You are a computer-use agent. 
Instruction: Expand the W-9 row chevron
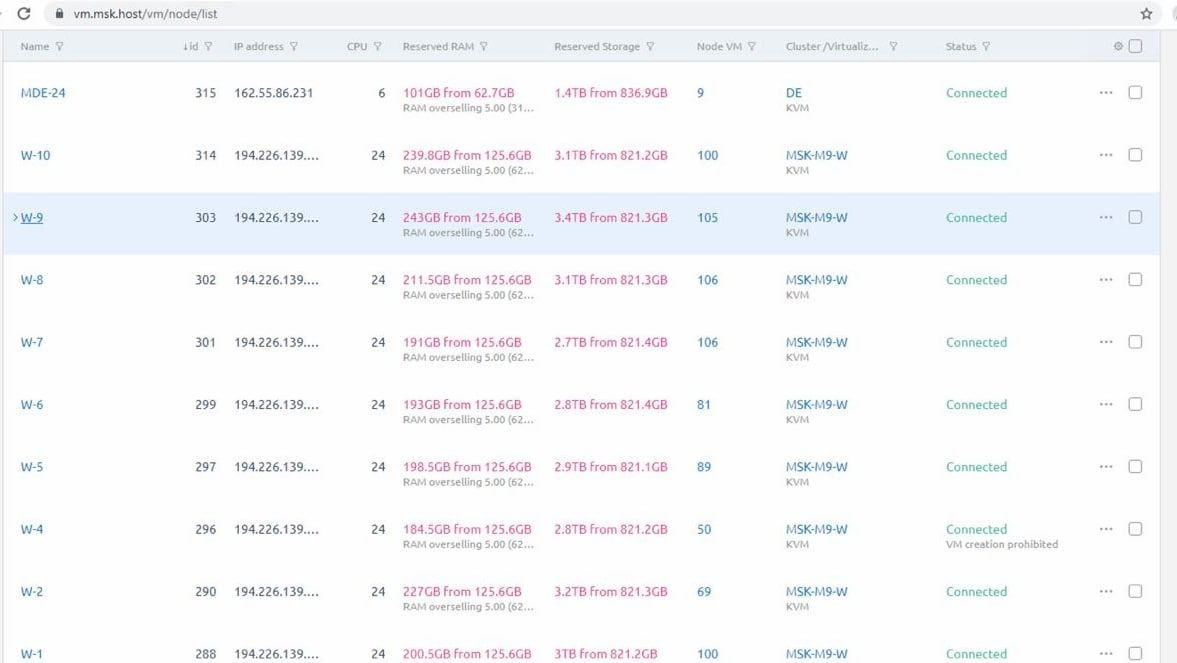coord(15,218)
